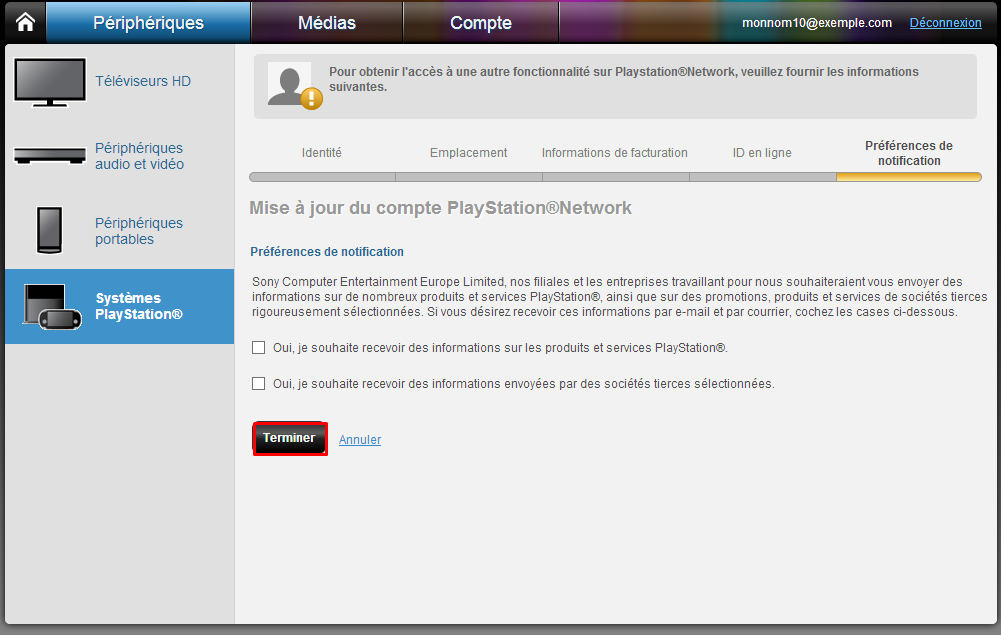
Task: Switch to the Médias tab
Action: coord(327,22)
